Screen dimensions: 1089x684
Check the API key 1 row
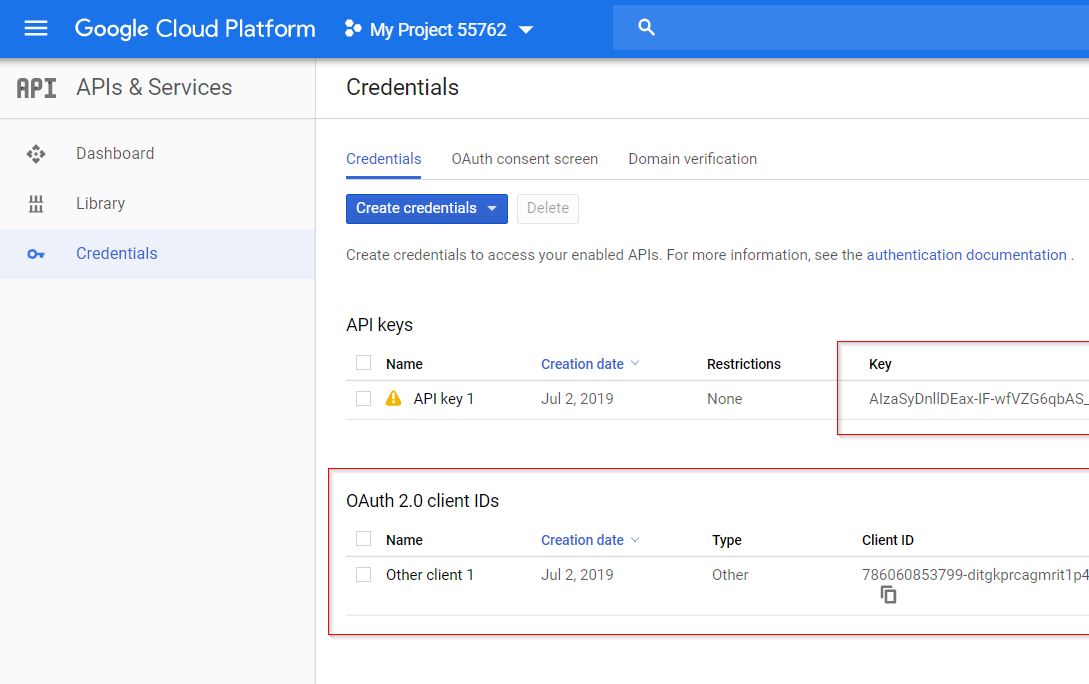[363, 399]
